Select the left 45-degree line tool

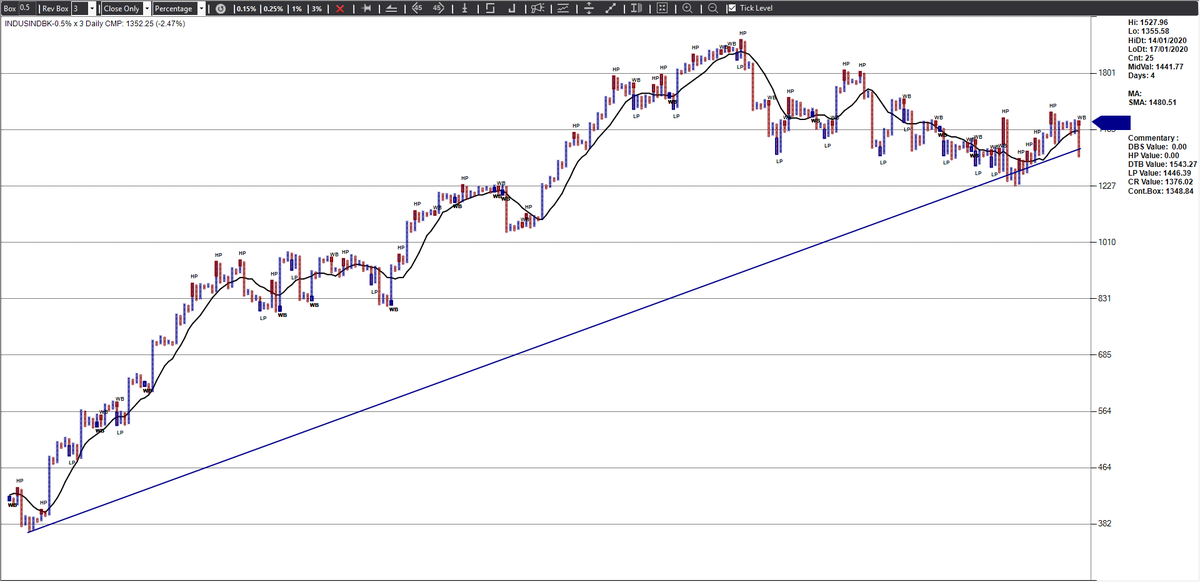pyautogui.click(x=417, y=8)
